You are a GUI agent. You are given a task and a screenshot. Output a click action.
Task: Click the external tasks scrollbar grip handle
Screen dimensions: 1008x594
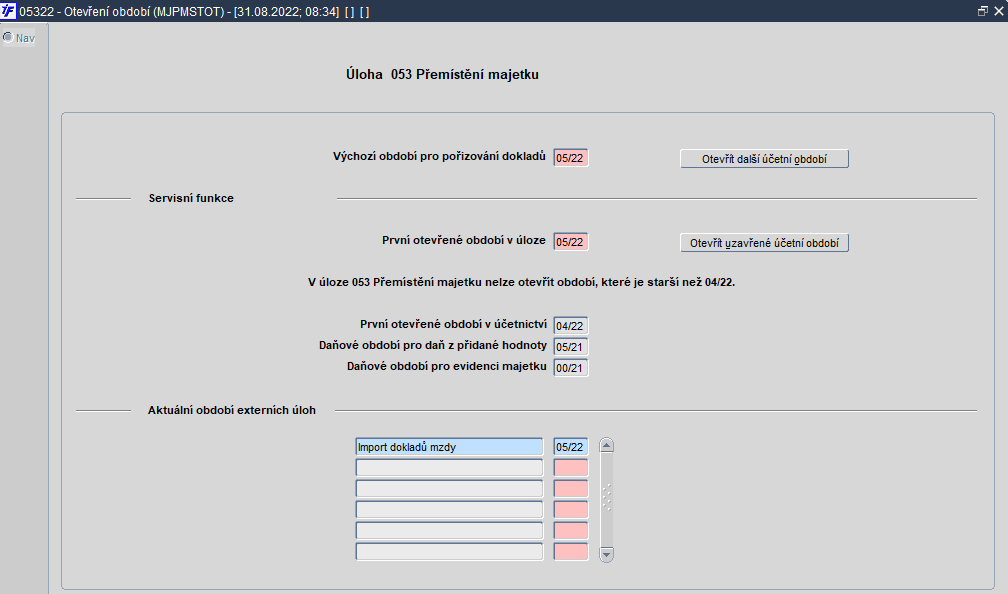(x=606, y=496)
